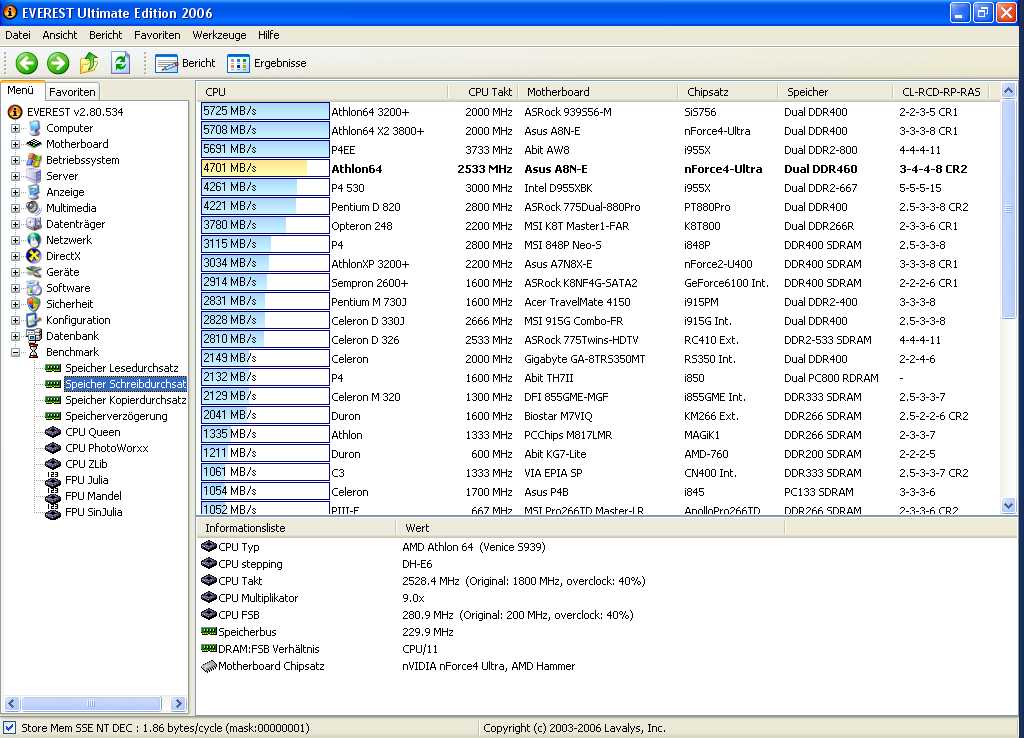The width and height of the screenshot is (1024, 738).
Task: Click results list scrollbar down arrow
Action: click(x=1008, y=505)
